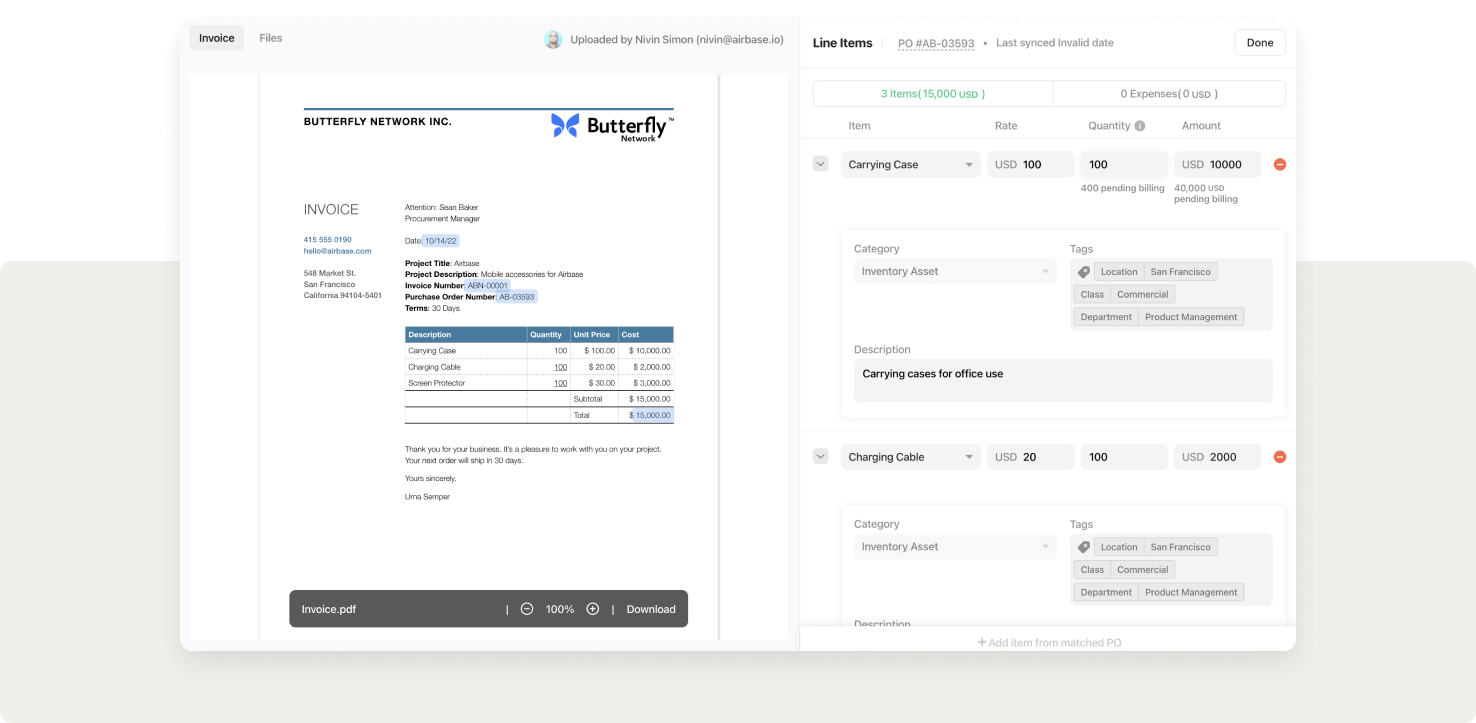Click the tag icon in Charging Cable tags
The height and width of the screenshot is (723, 1476).
click(1084, 547)
